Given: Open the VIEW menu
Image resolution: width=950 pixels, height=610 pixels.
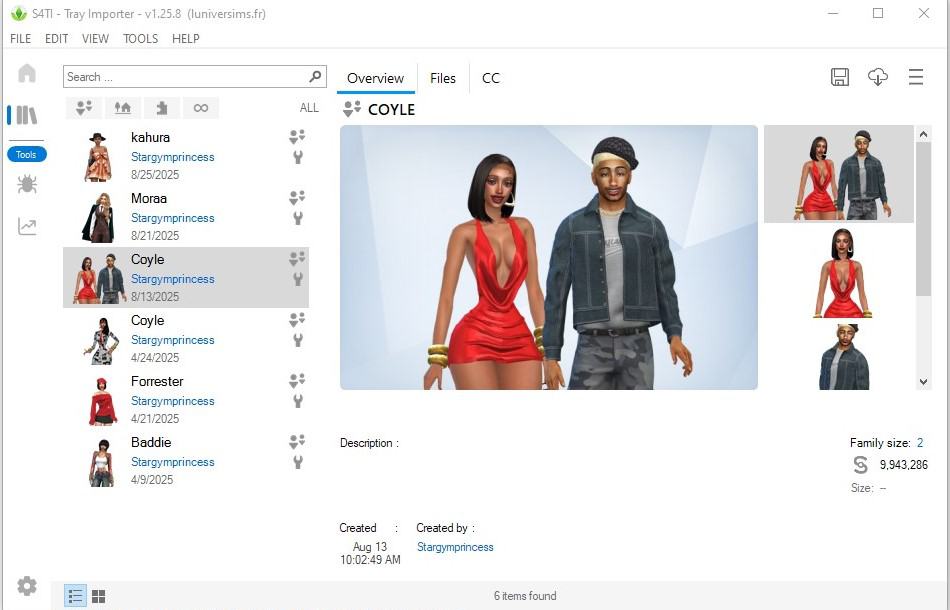Looking at the screenshot, I should point(95,39).
